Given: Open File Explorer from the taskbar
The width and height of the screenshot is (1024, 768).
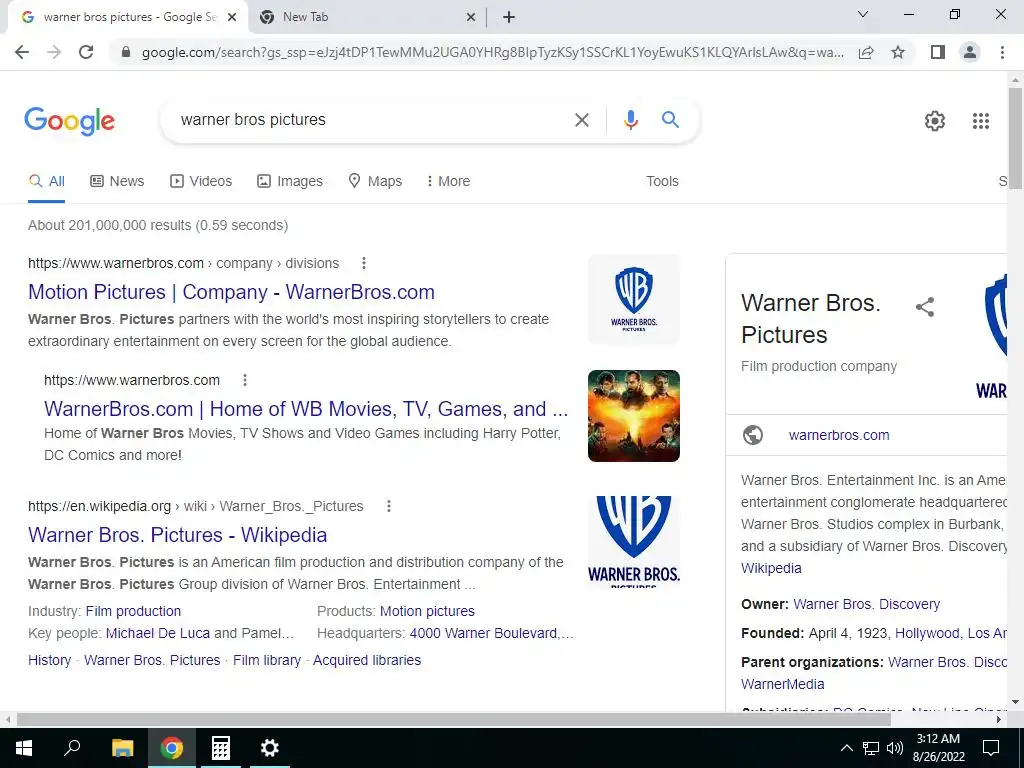Looking at the screenshot, I should pos(122,748).
